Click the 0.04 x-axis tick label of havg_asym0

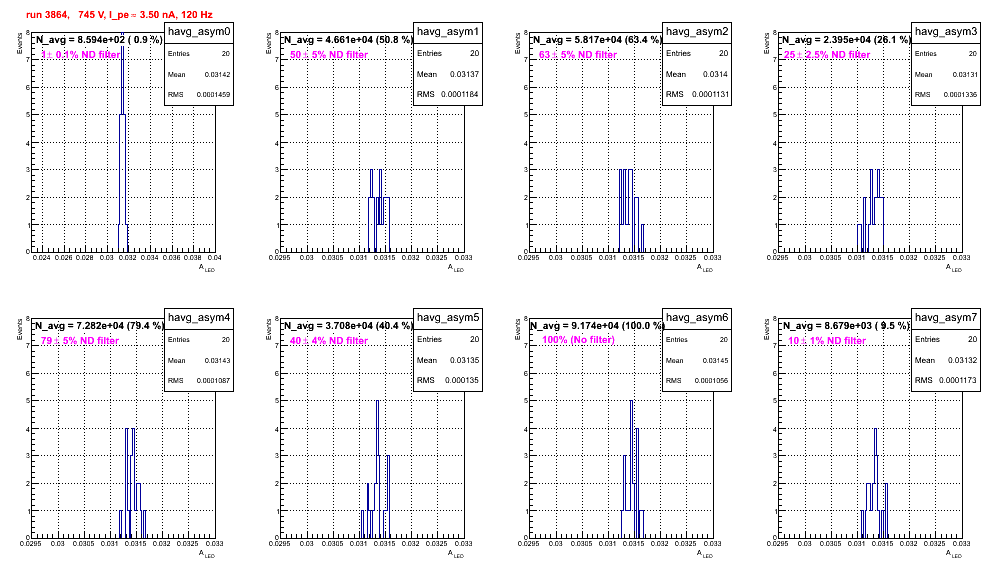point(215,257)
